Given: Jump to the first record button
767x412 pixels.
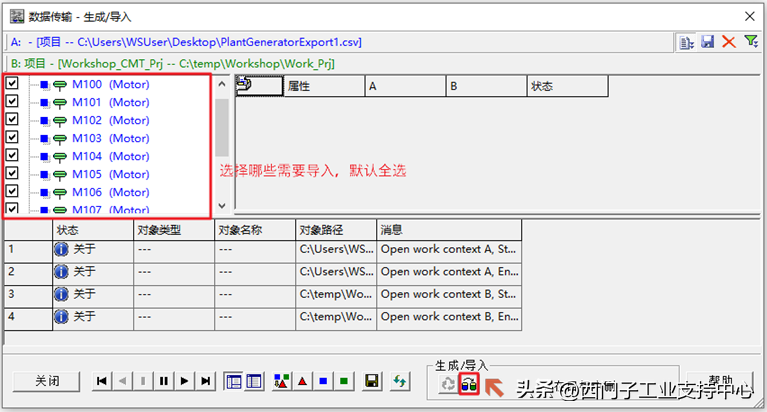Looking at the screenshot, I should 101,381.
